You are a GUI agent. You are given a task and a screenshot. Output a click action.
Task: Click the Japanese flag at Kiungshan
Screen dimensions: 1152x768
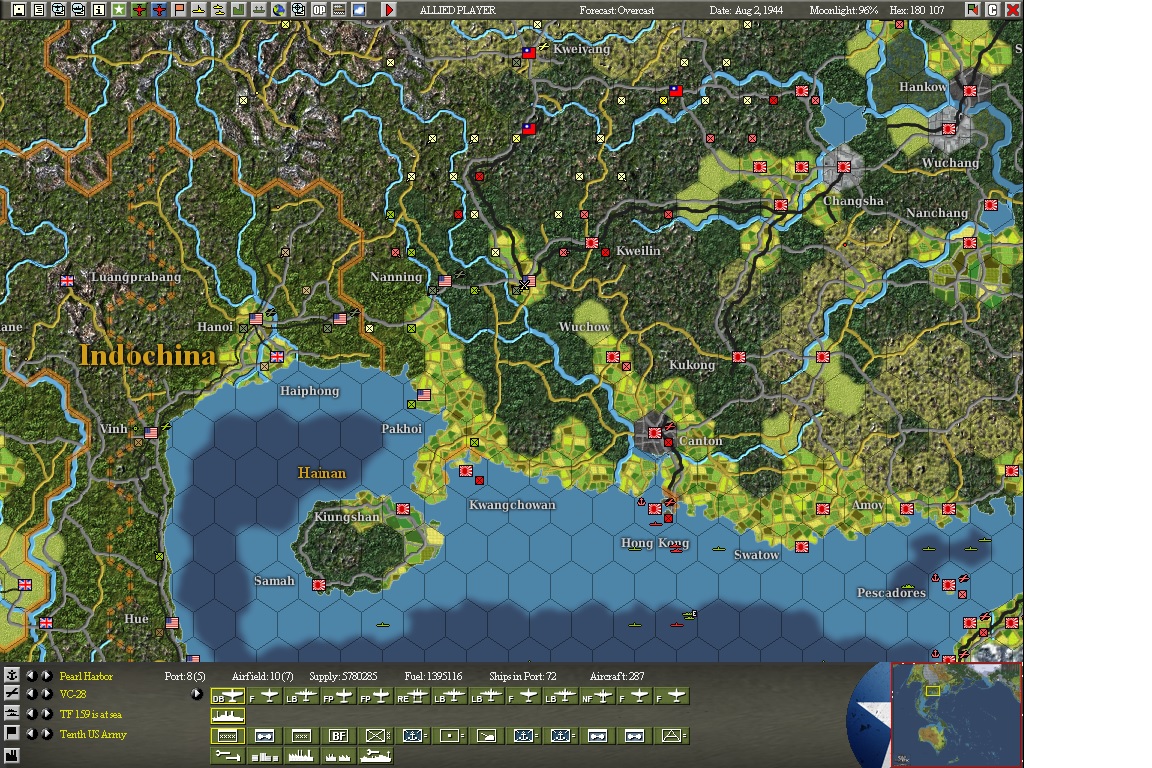[403, 509]
